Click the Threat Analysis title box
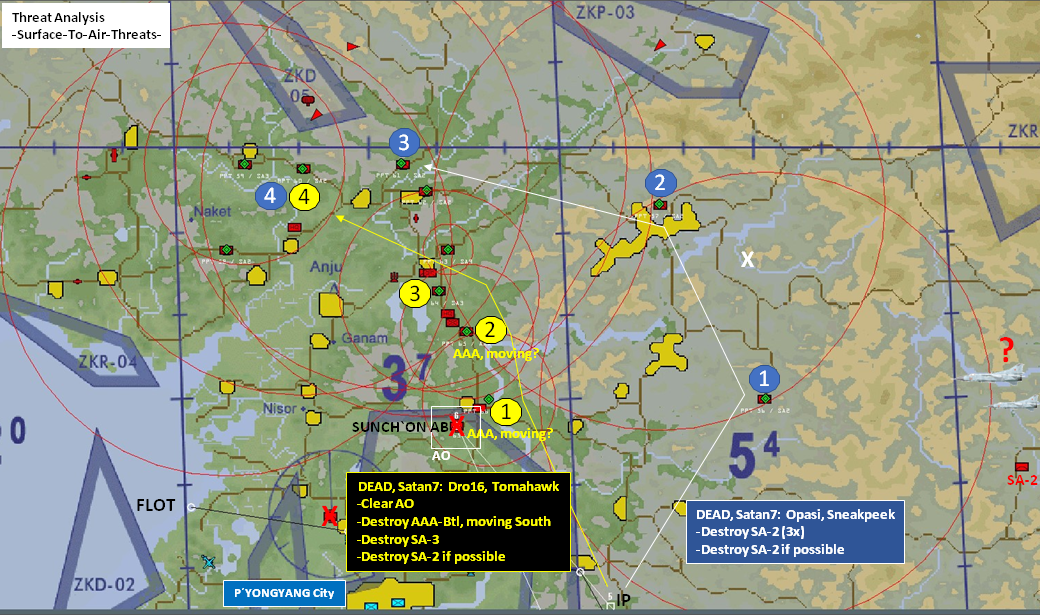1040x615 pixels. 86,25
